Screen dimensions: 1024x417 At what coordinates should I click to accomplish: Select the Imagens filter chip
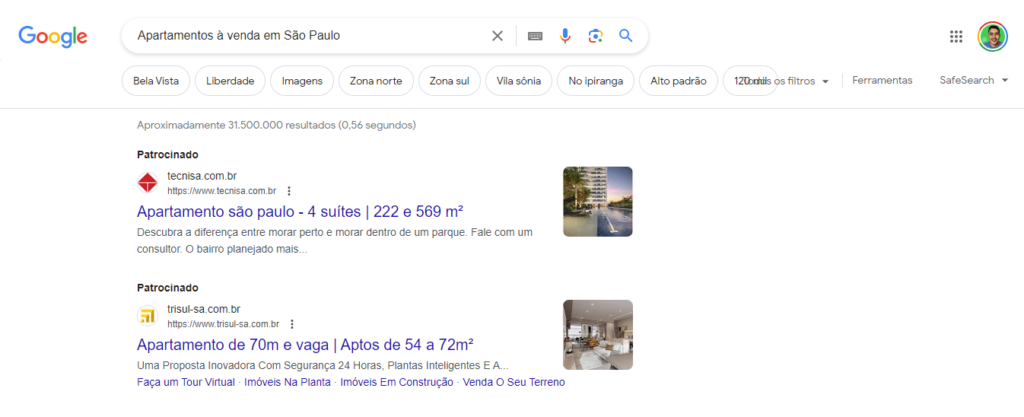click(x=302, y=81)
